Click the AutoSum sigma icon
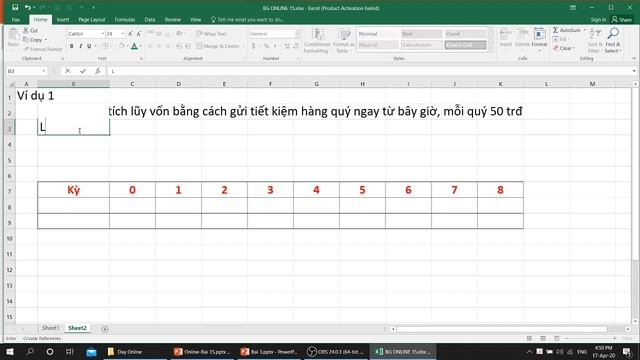Screen dimensions: 640x360 point(556,30)
